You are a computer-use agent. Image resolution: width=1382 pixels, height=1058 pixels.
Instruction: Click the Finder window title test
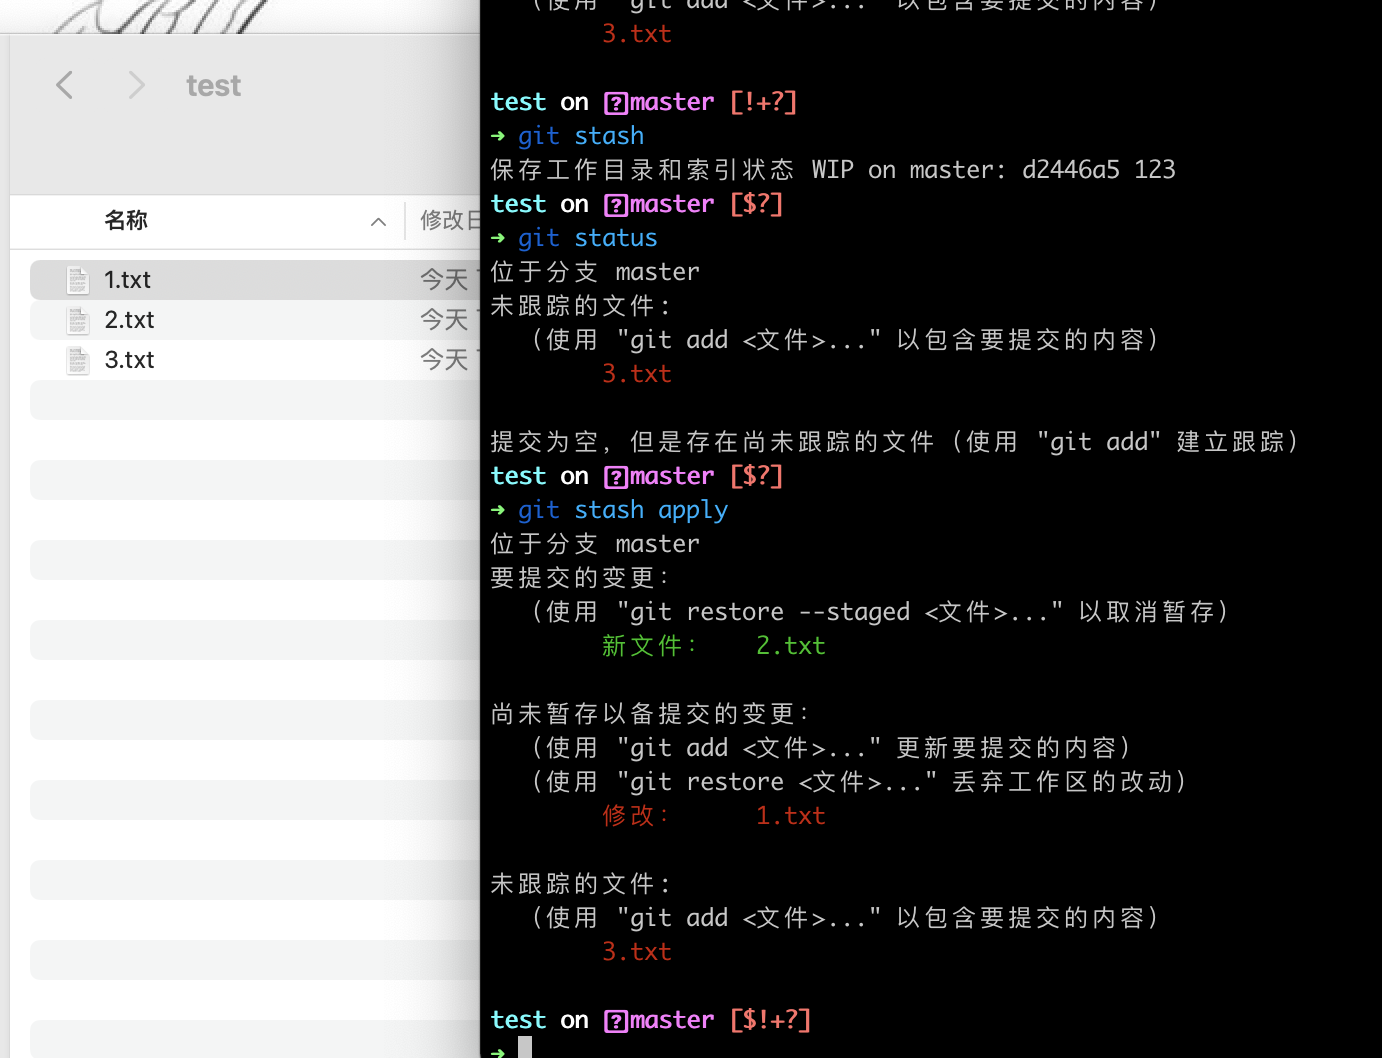(x=214, y=86)
